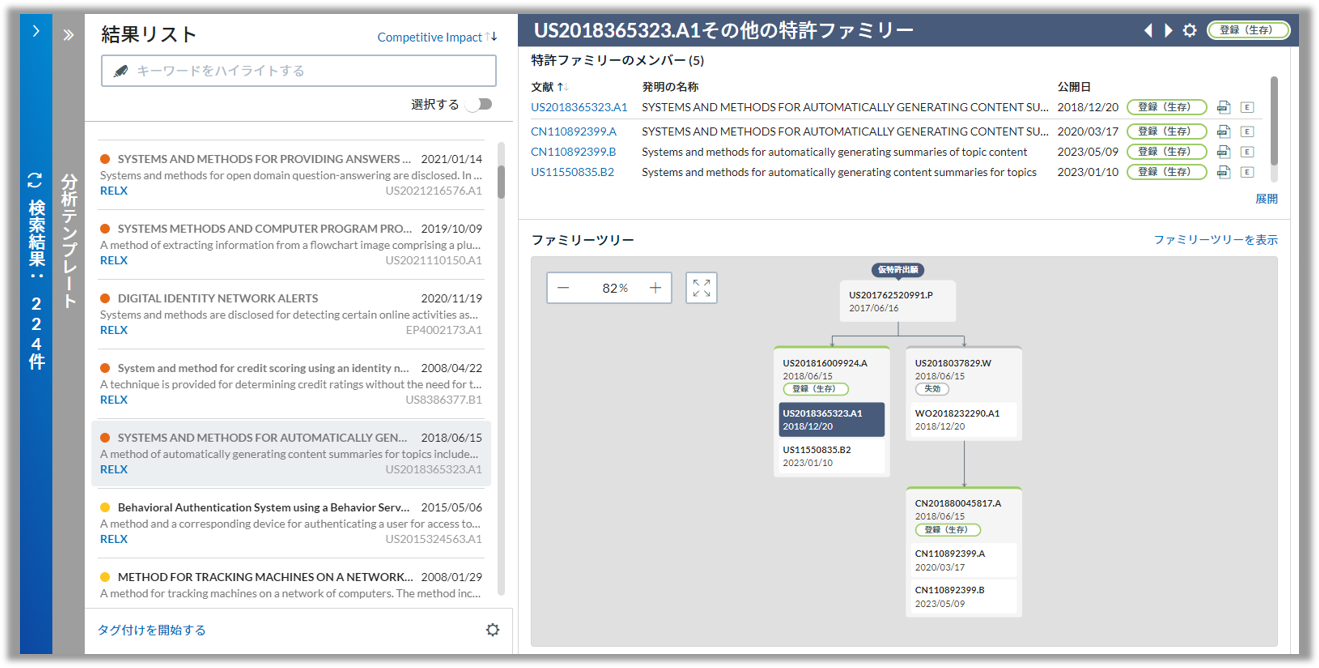Open result list settings gear icon
Screen dimensions: 1319x668
(492, 630)
